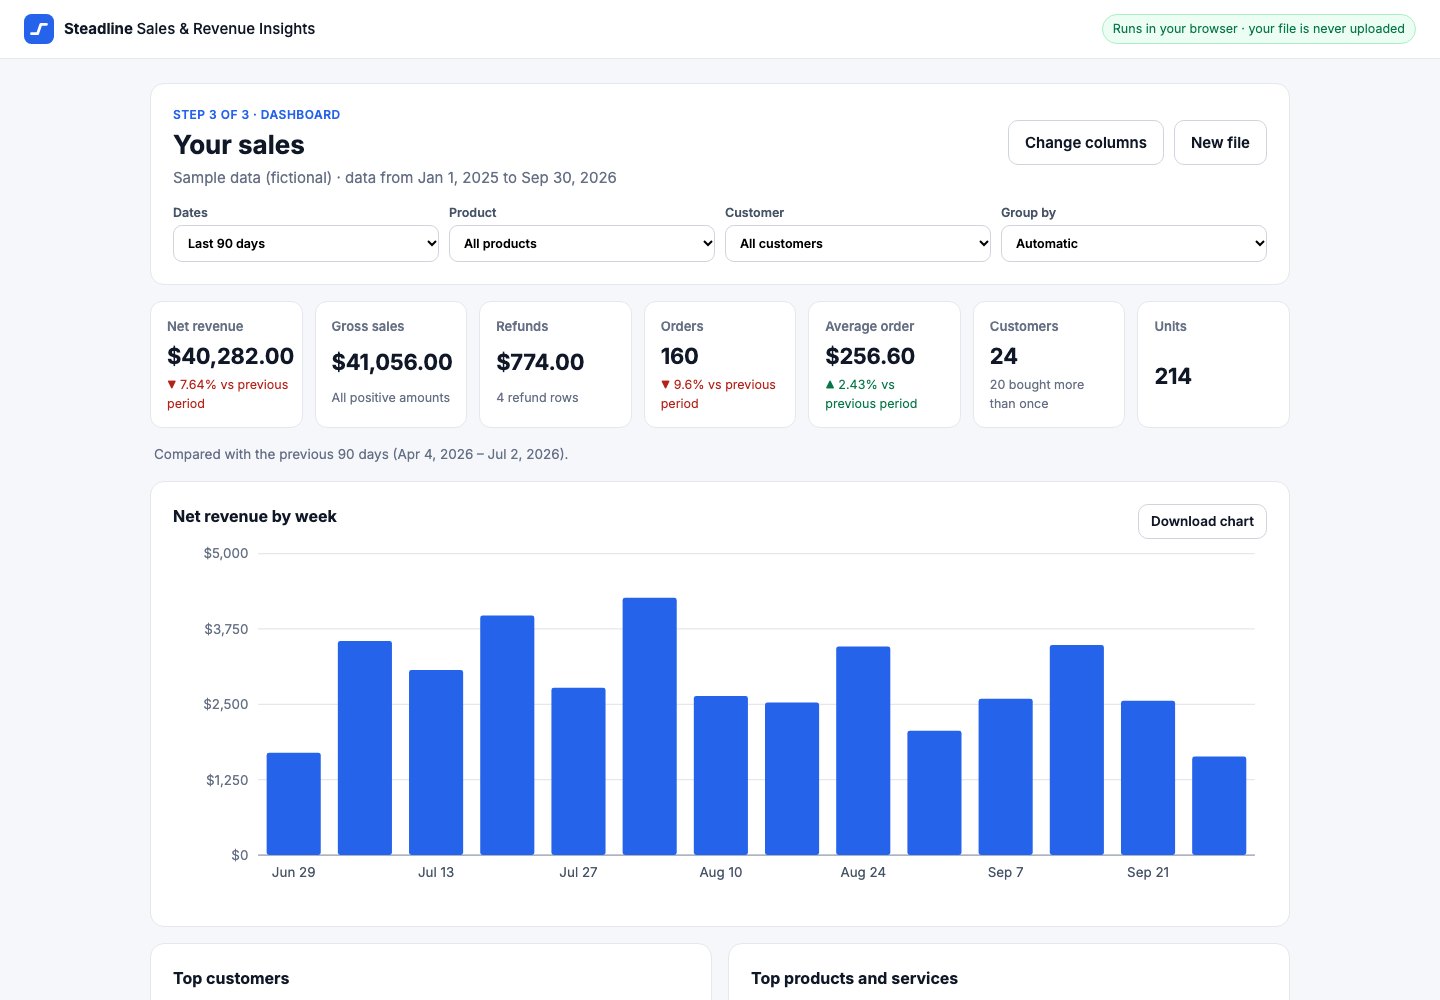Click the 2.43% vs previous period indicator

coord(871,394)
